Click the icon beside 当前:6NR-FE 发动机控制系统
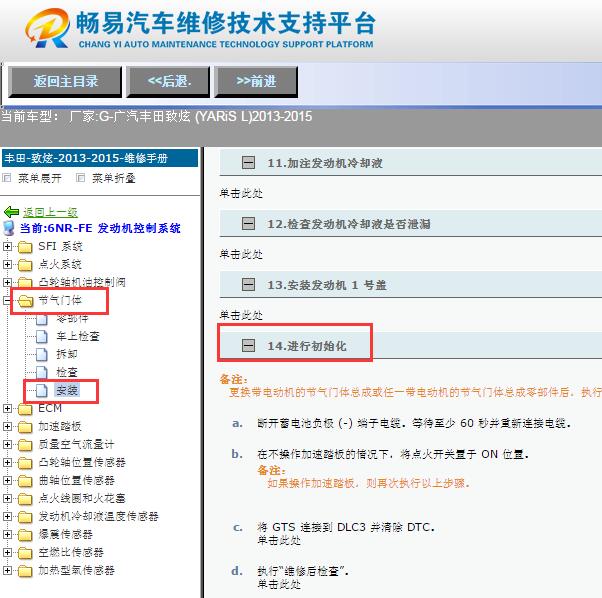This screenshot has height=598, width=602. point(8,228)
